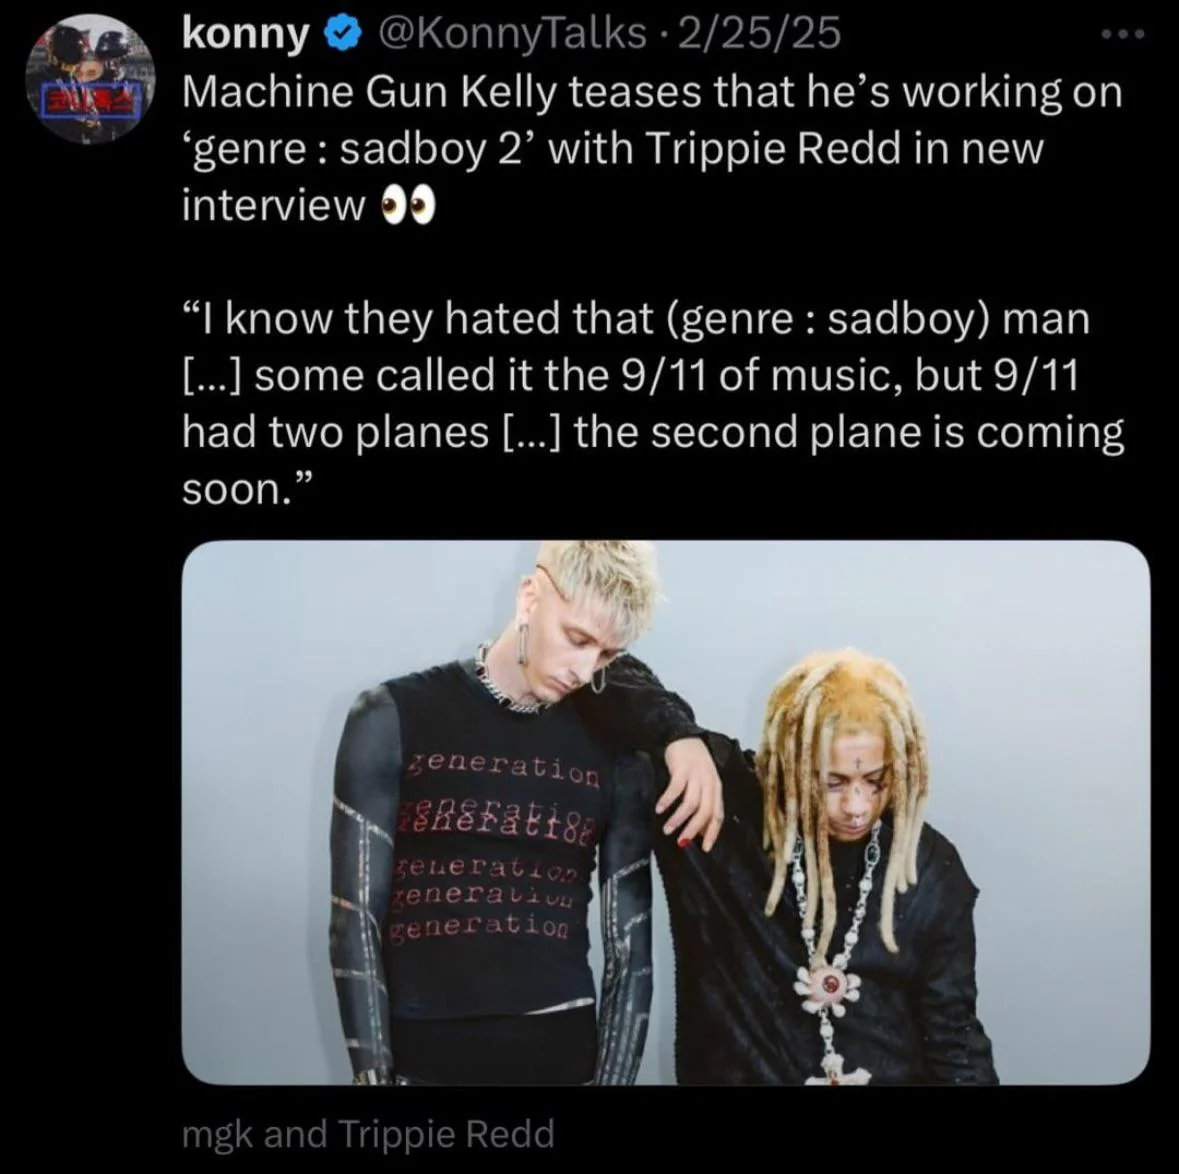Click the closing word 'soon.'
This screenshot has height=1174, width=1179.
246,490
